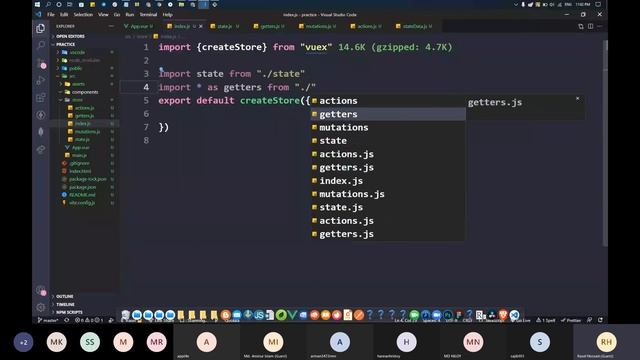This screenshot has width=640, height=360.
Task: Click the Prettier status bar item
Action: tap(571, 320)
